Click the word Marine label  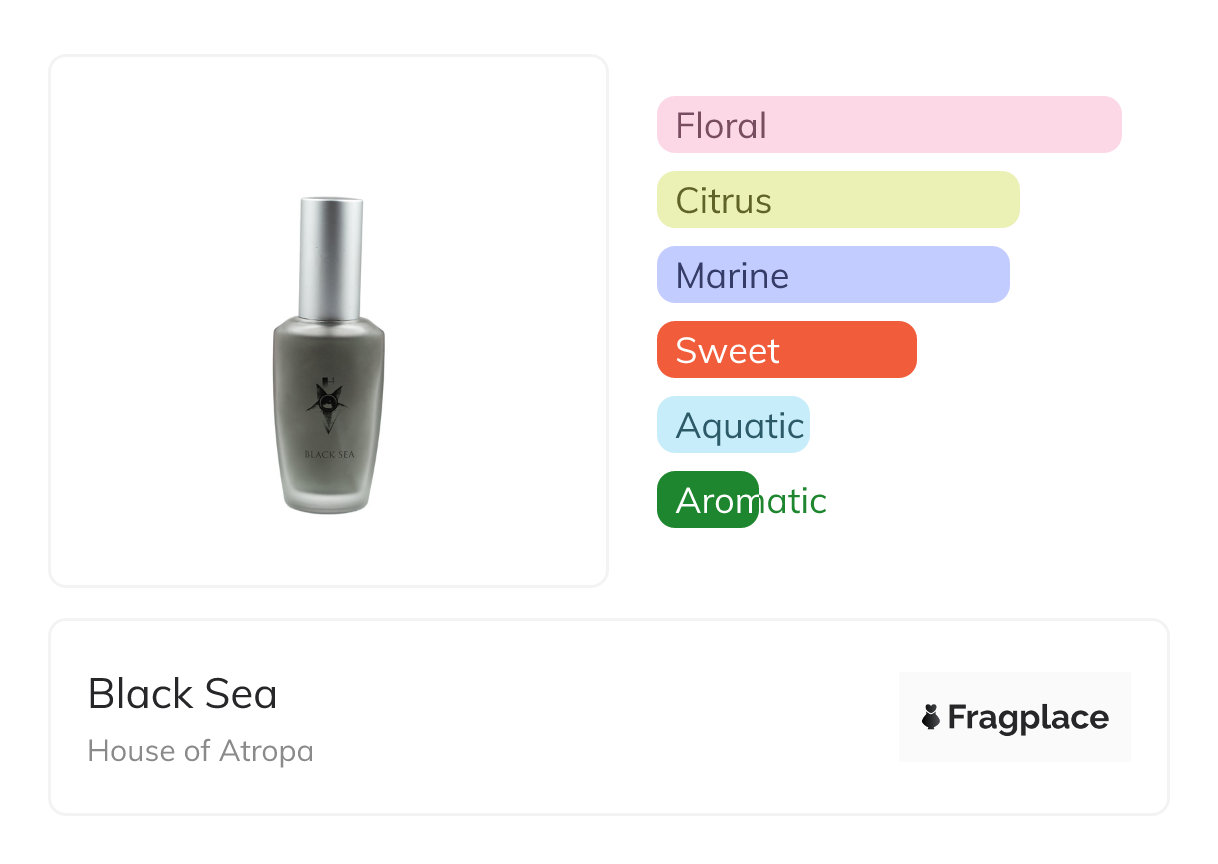click(x=732, y=276)
